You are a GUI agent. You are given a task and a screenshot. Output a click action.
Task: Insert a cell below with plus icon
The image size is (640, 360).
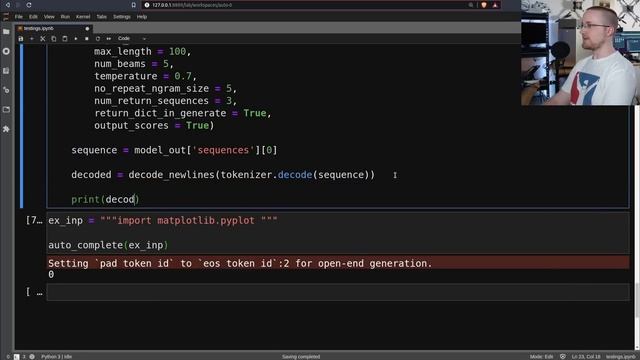click(x=32, y=39)
